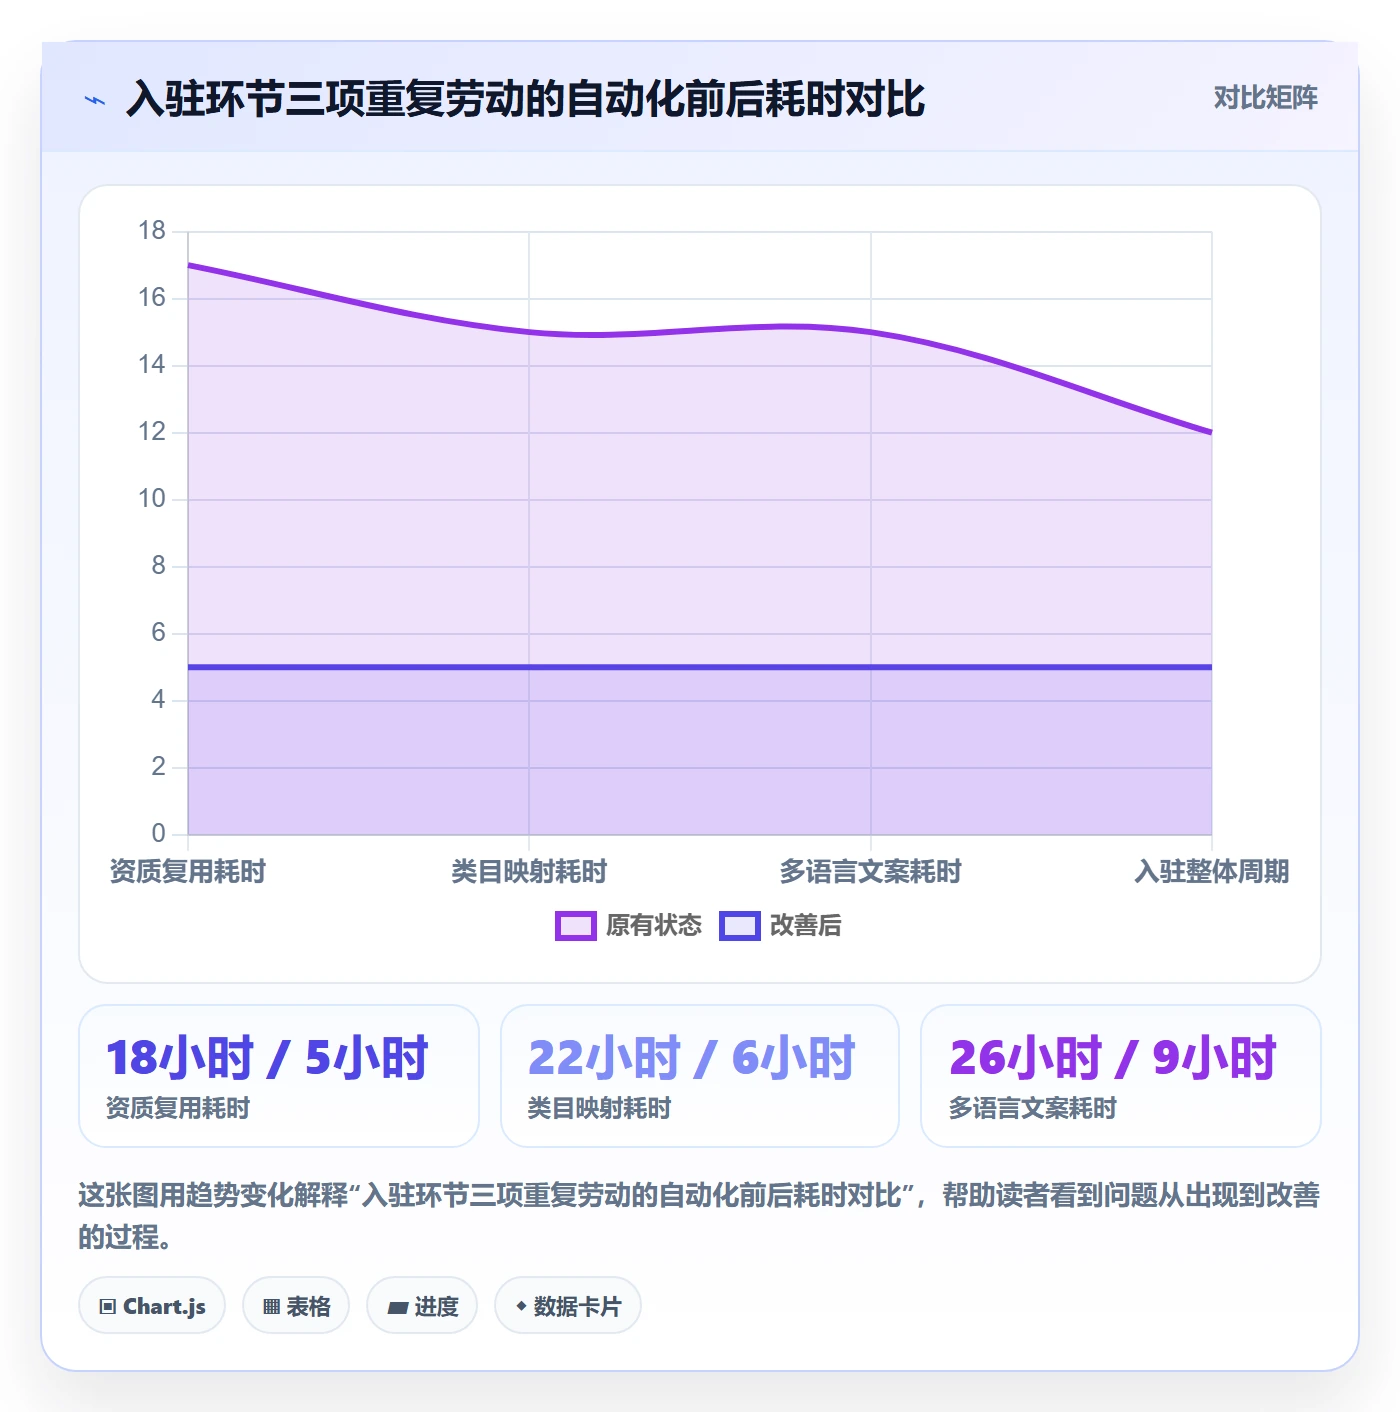
Task: Click the diamond icon in the 数据卡片 chip
Action: [x=521, y=1306]
